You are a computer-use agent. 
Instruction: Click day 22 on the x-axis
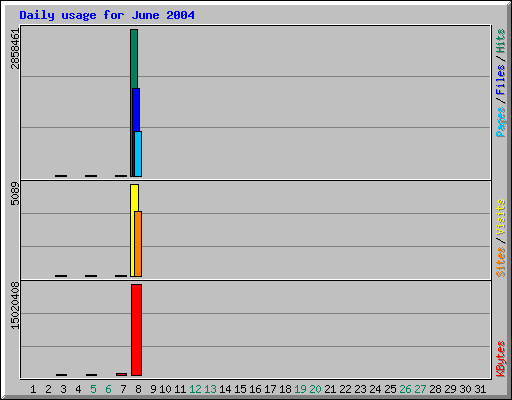pos(345,389)
